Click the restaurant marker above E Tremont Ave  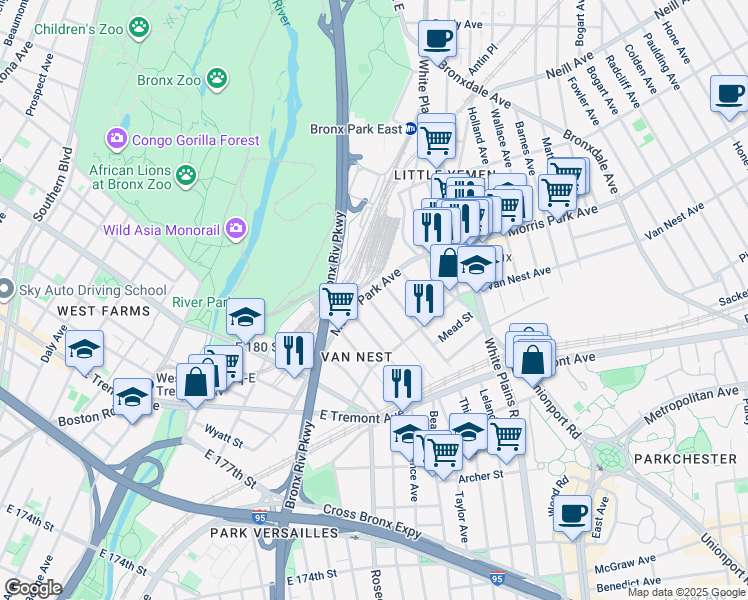point(402,385)
